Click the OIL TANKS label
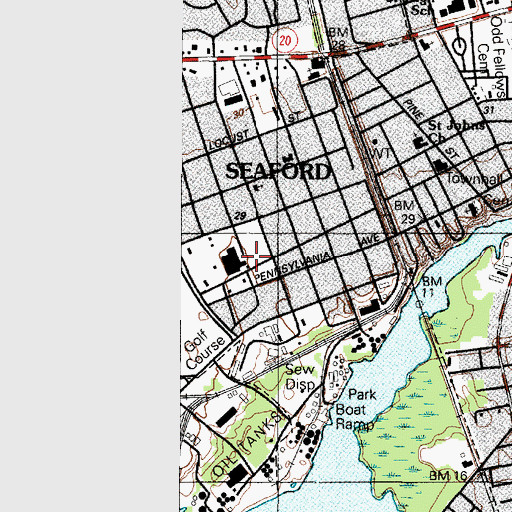512x512 pixels. [x=246, y=445]
